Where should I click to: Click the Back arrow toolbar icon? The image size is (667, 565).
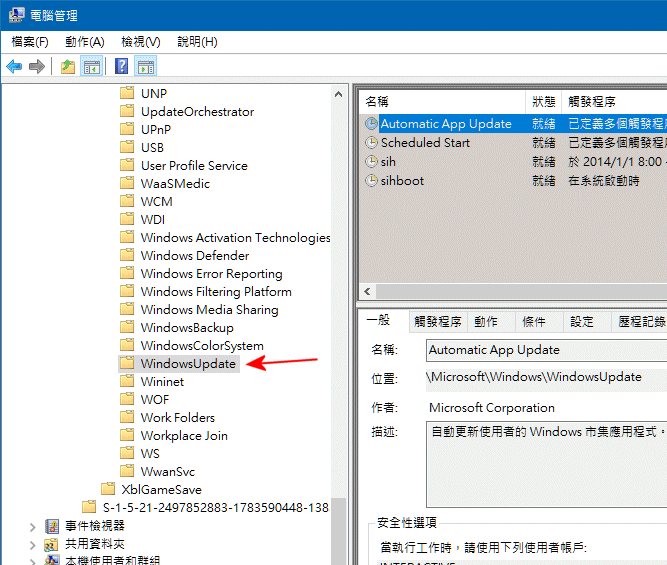pos(14,66)
